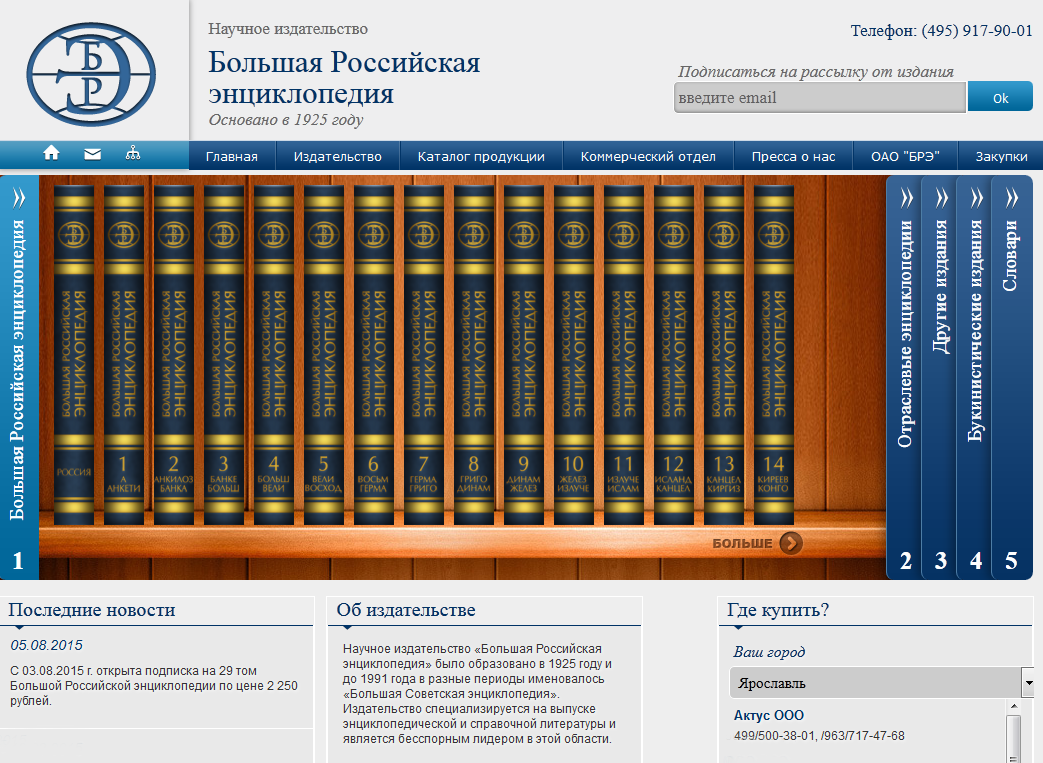This screenshot has height=763, width=1043.
Task: Select the Большая Российская энциклопедия side tab
Action: click(x=19, y=377)
